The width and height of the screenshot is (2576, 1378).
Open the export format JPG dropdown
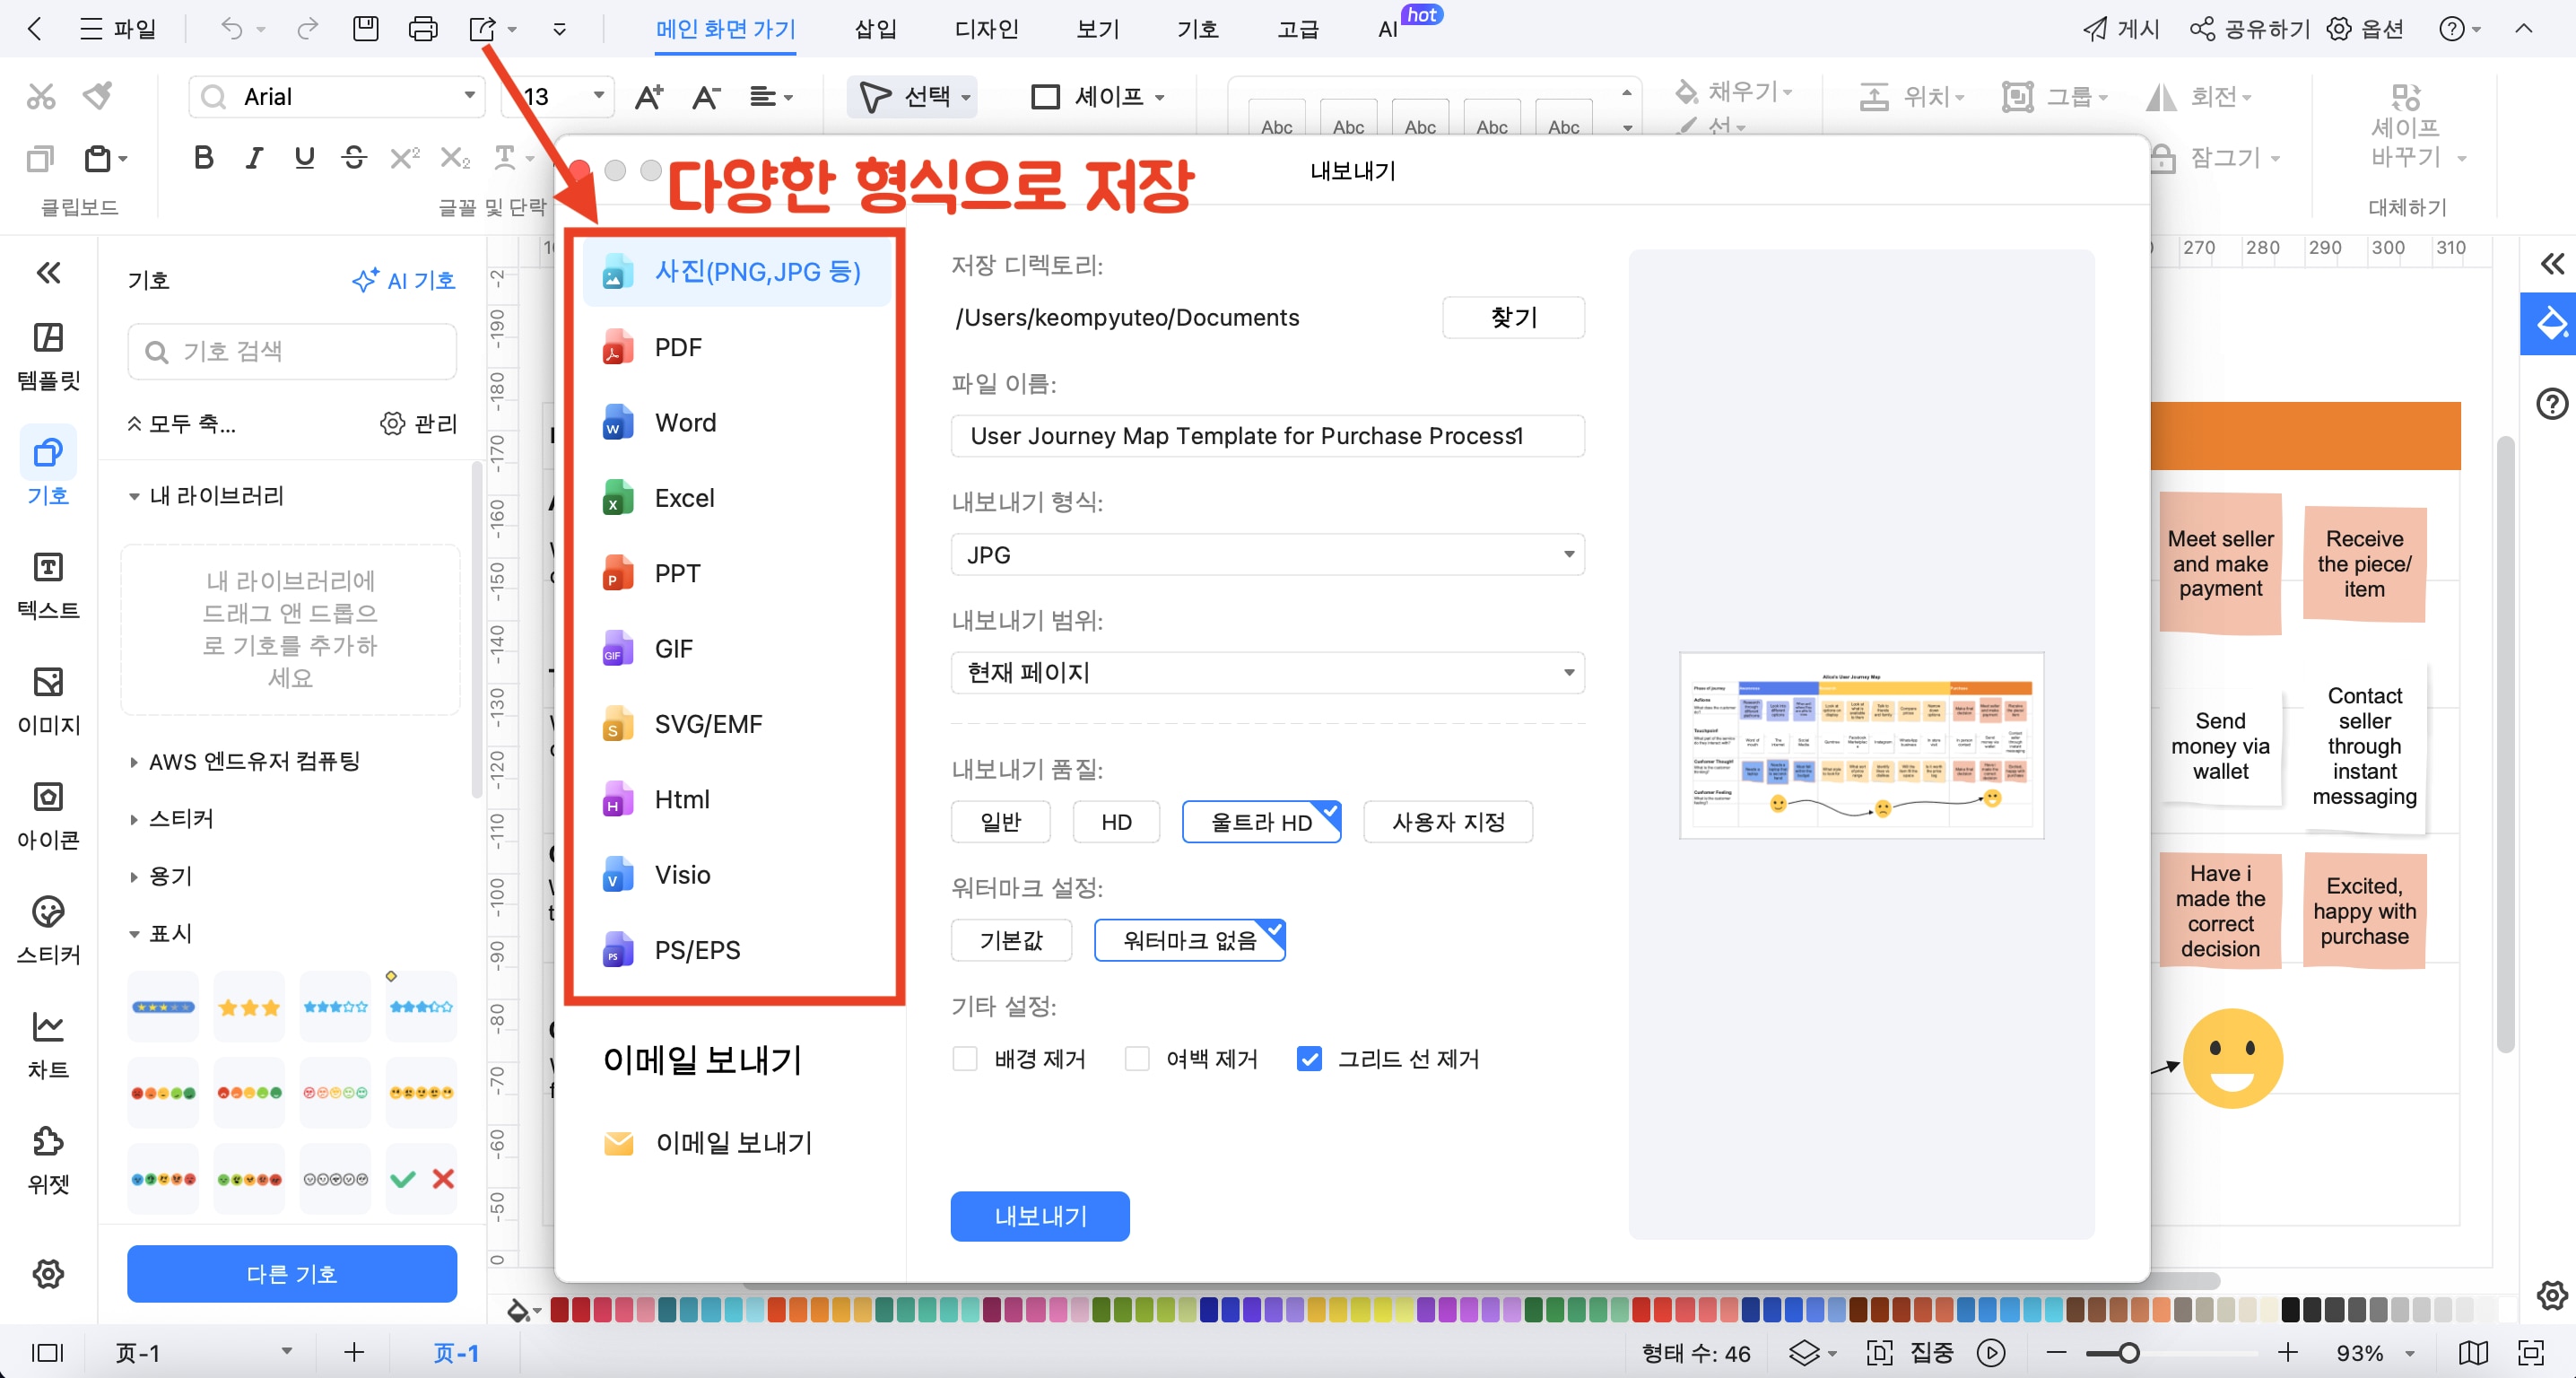pyautogui.click(x=1267, y=554)
